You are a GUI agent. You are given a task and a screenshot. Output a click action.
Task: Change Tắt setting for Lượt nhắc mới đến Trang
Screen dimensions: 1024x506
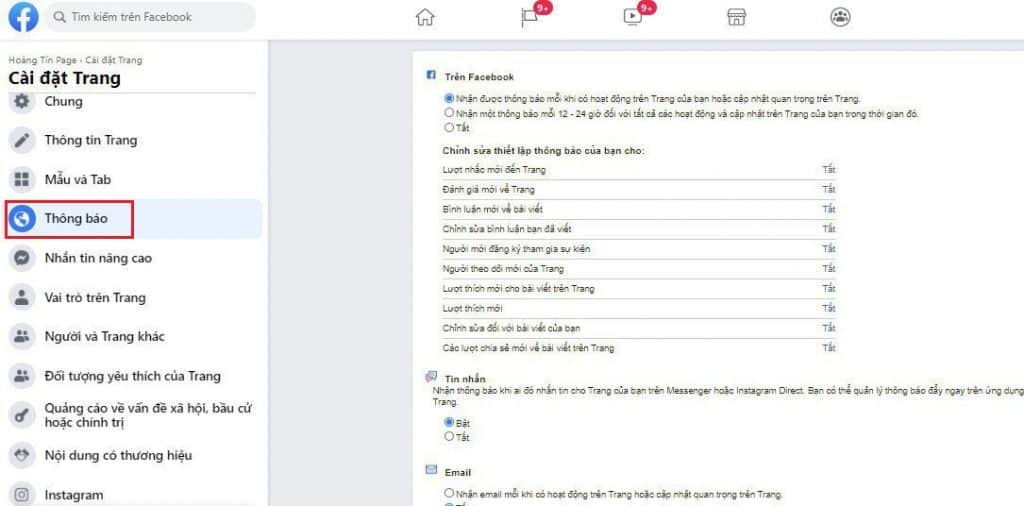tap(828, 170)
